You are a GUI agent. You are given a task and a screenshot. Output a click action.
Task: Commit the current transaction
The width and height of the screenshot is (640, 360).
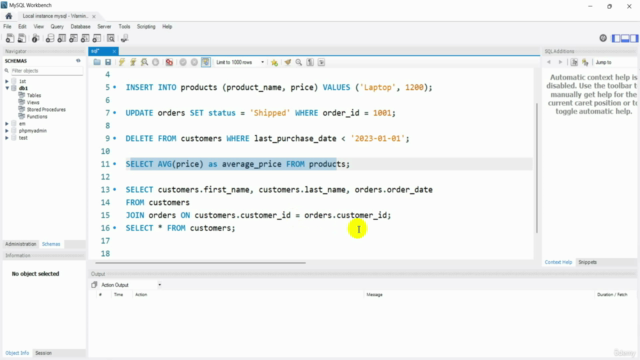pos(183,62)
